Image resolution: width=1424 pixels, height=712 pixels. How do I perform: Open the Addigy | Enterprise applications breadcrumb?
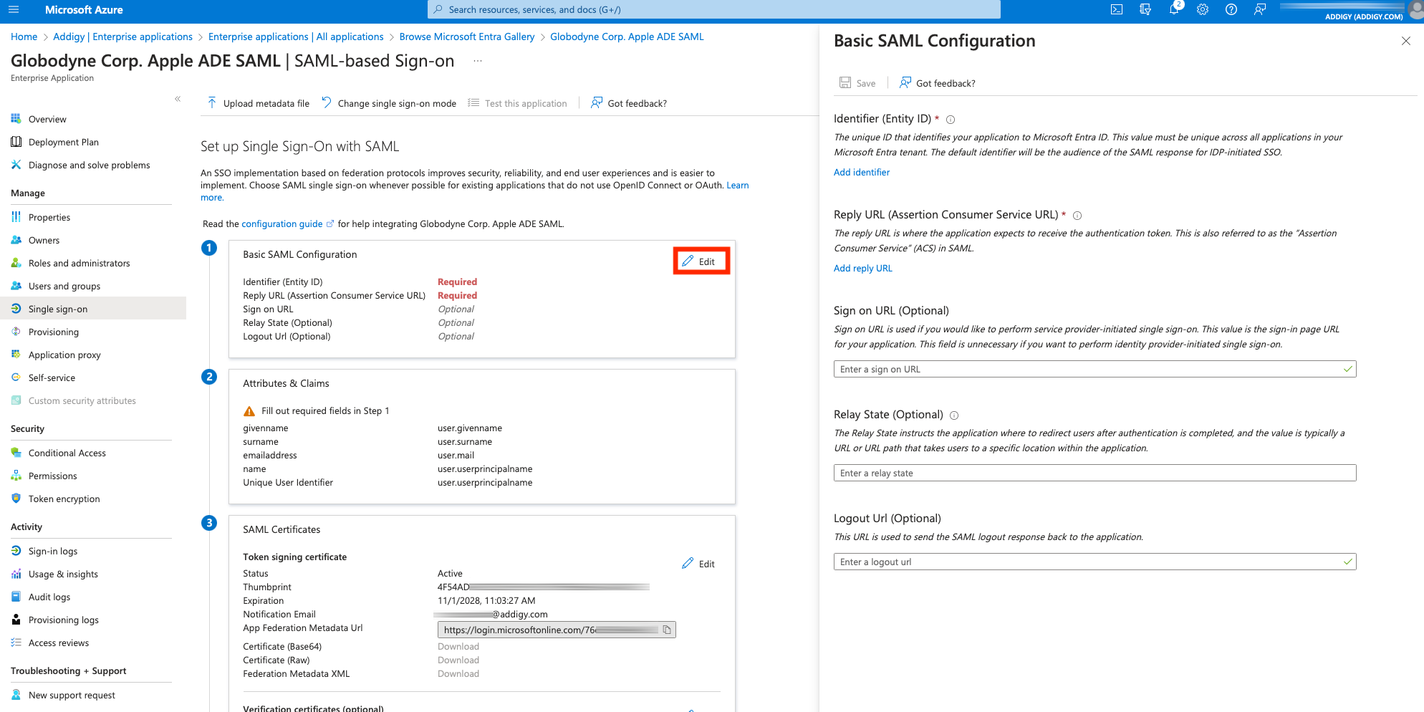point(123,37)
